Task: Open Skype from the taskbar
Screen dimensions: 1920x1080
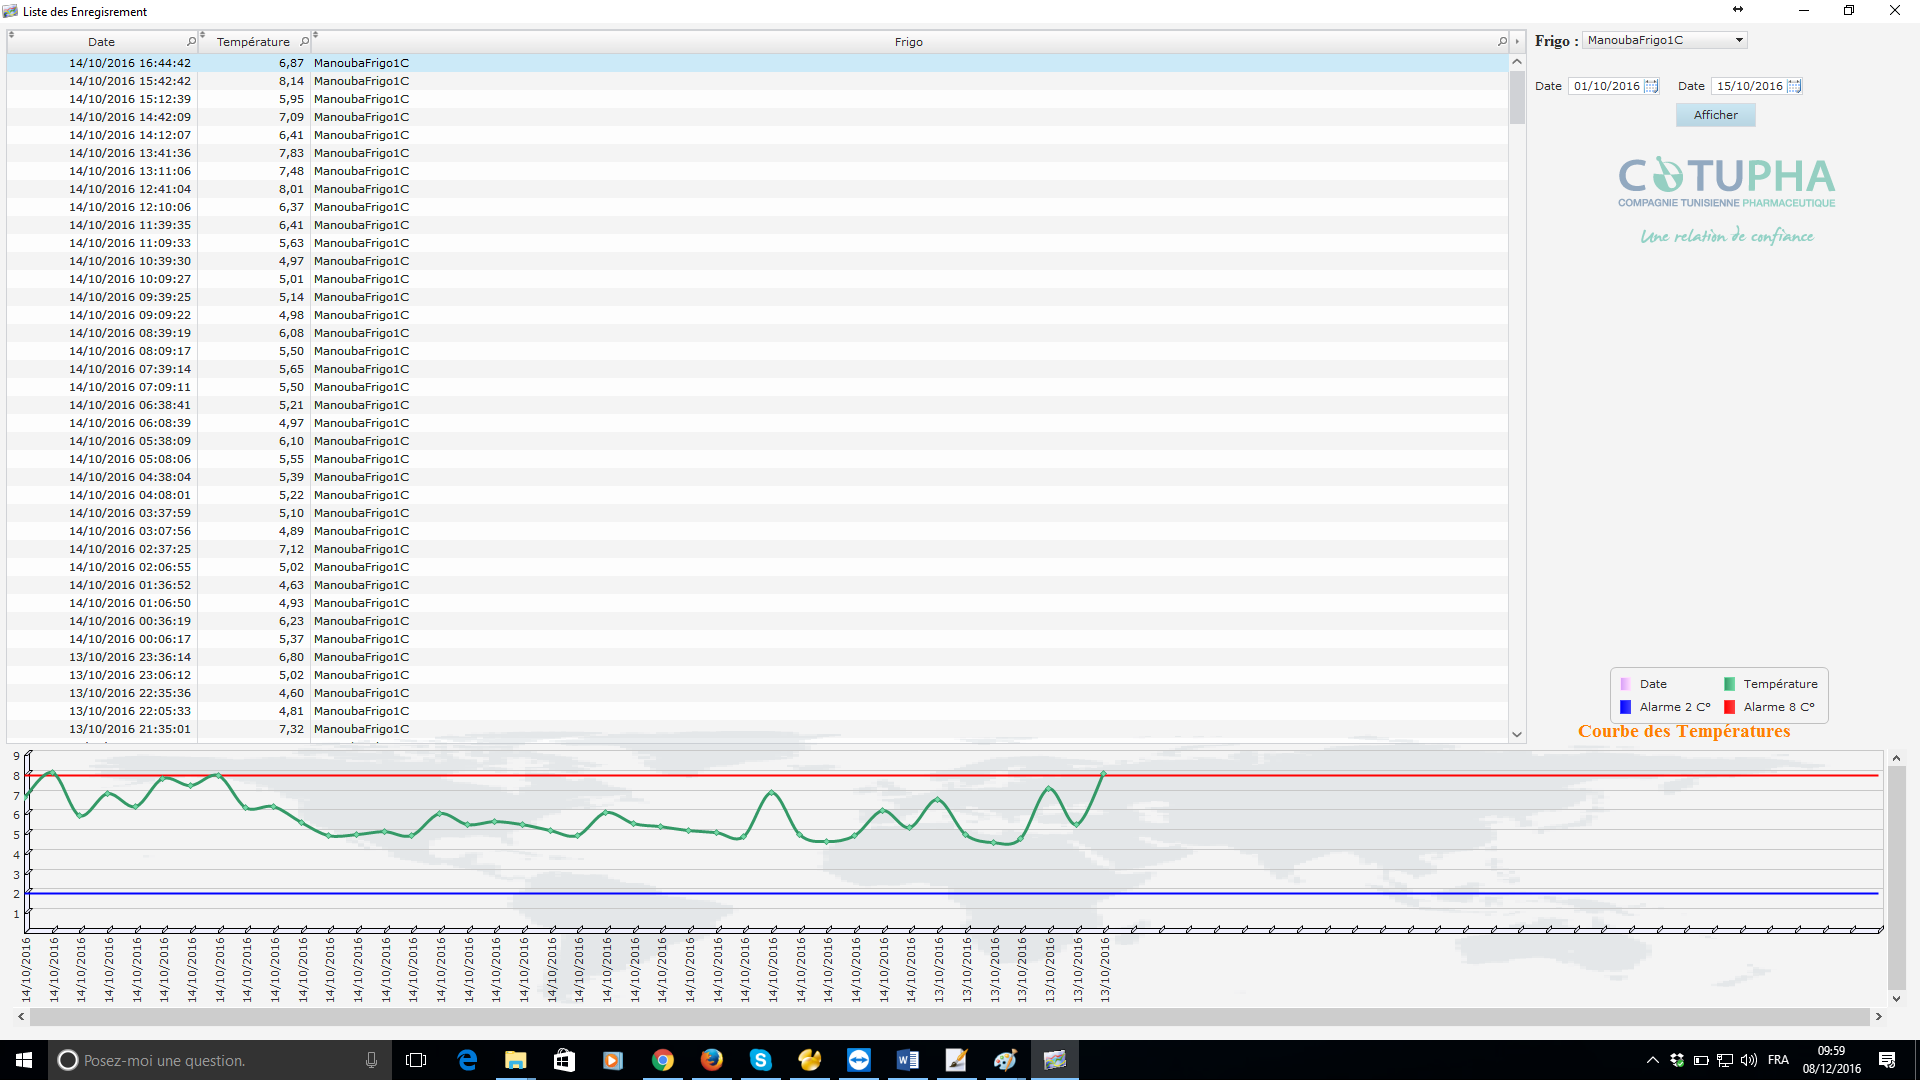Action: (760, 1060)
